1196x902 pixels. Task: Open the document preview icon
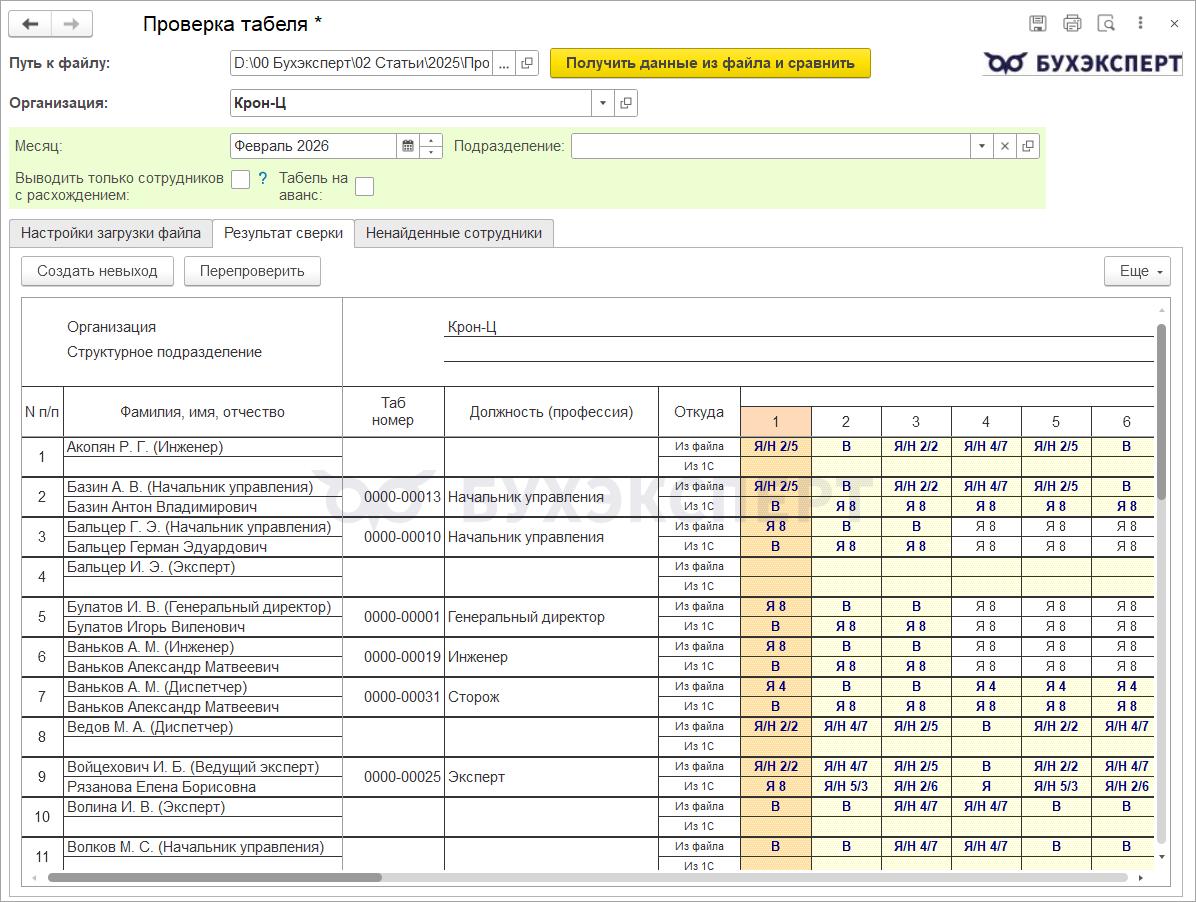click(x=1106, y=23)
